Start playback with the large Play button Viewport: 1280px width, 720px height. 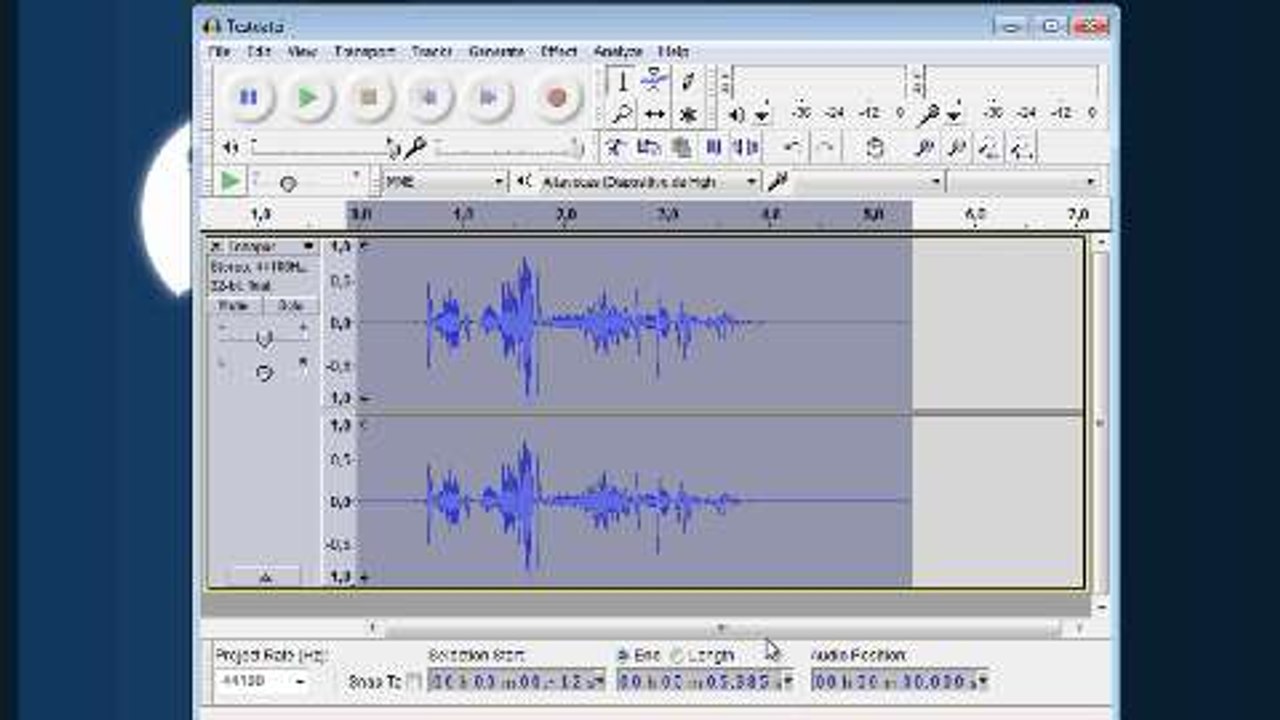point(308,97)
